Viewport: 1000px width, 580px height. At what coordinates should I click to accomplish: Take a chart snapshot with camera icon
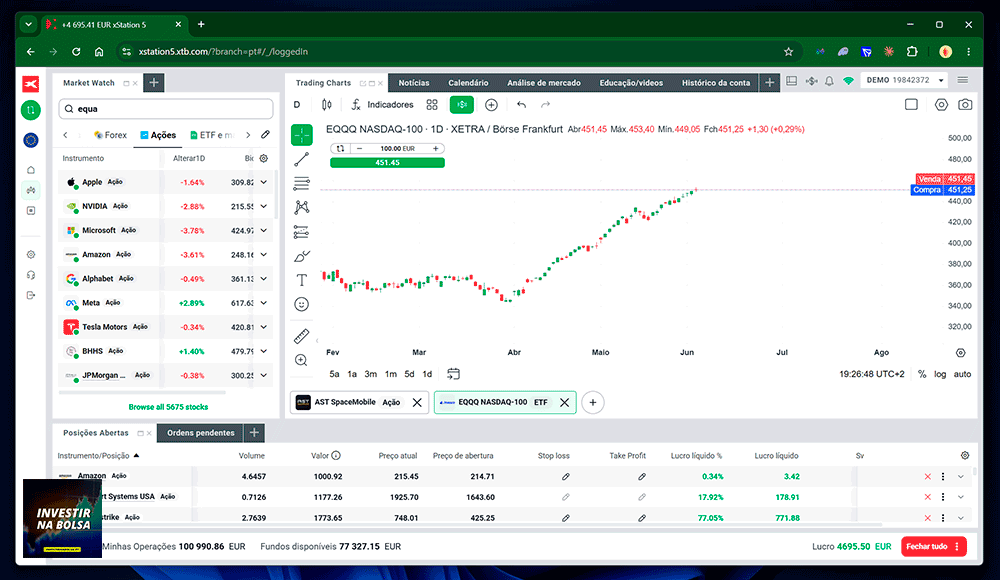coord(966,105)
